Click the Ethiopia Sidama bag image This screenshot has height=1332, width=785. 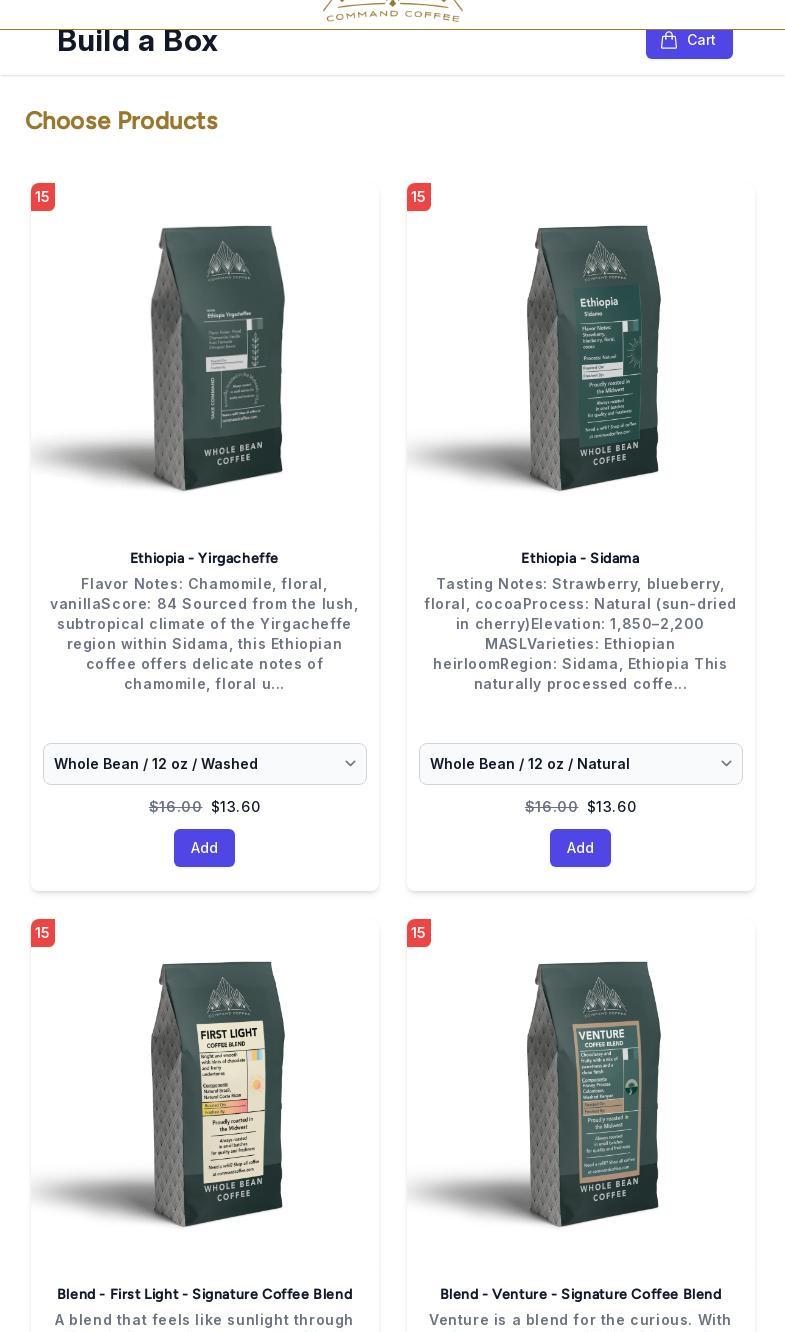click(x=581, y=357)
